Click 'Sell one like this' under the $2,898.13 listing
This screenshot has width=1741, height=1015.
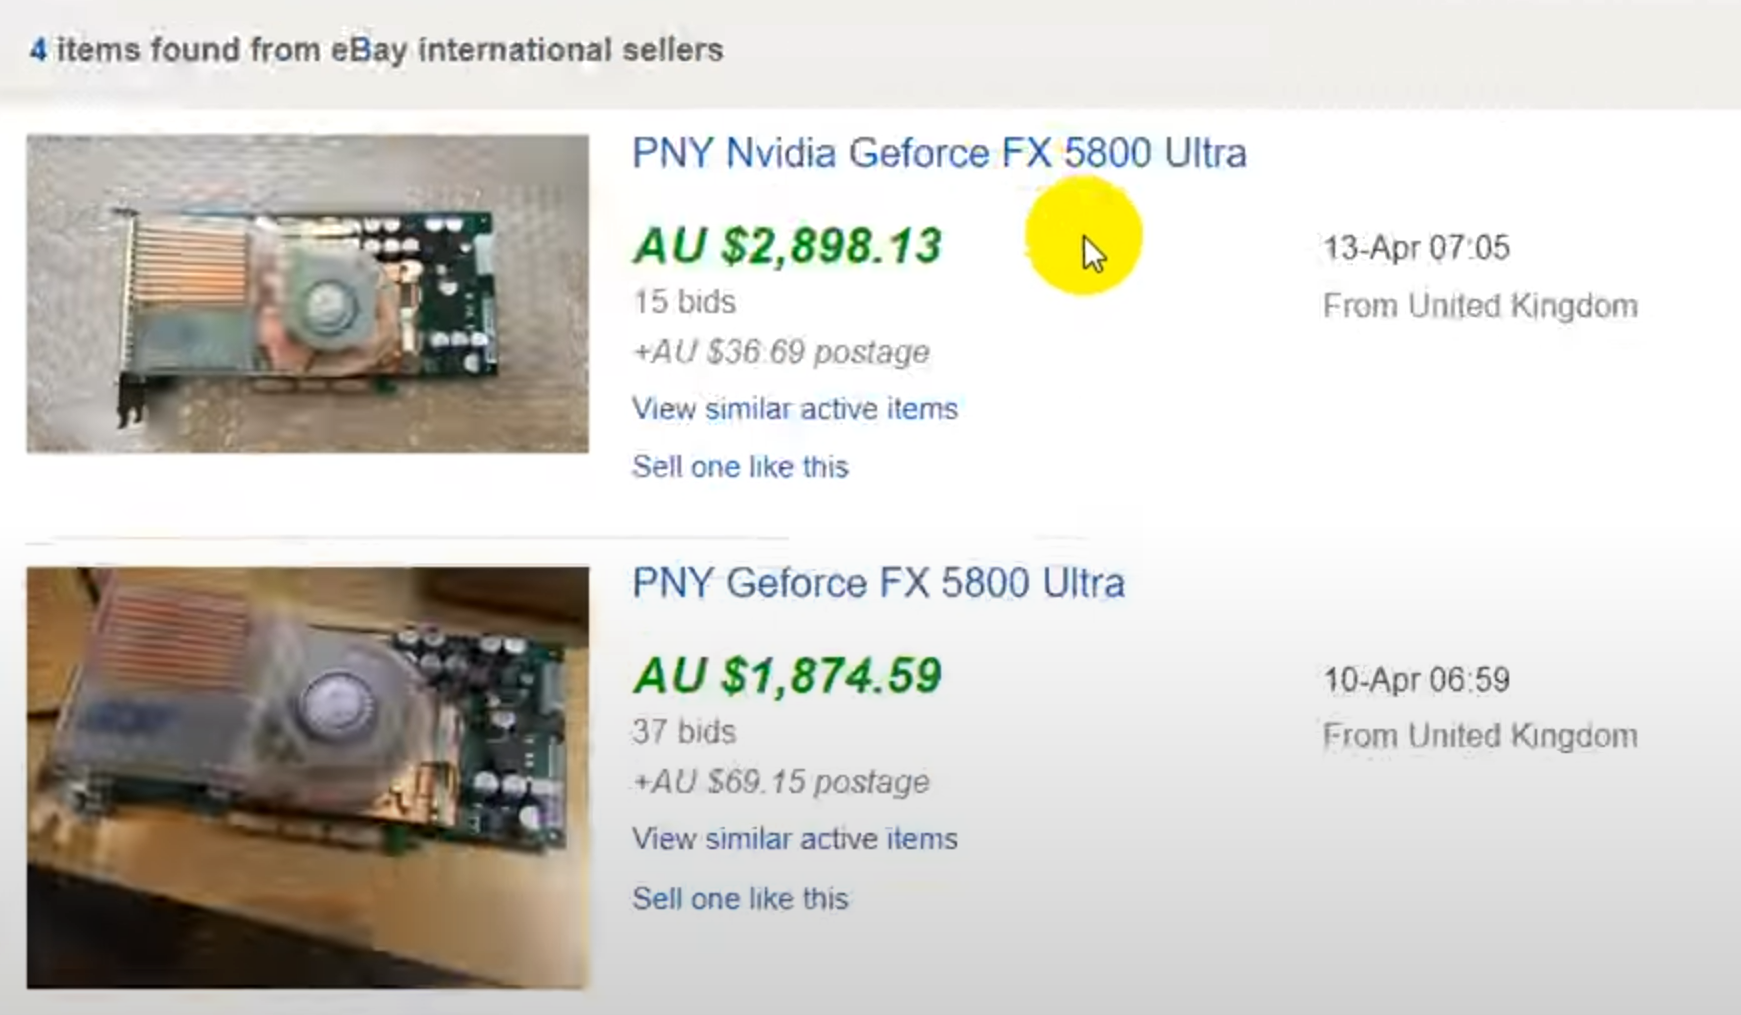point(740,467)
